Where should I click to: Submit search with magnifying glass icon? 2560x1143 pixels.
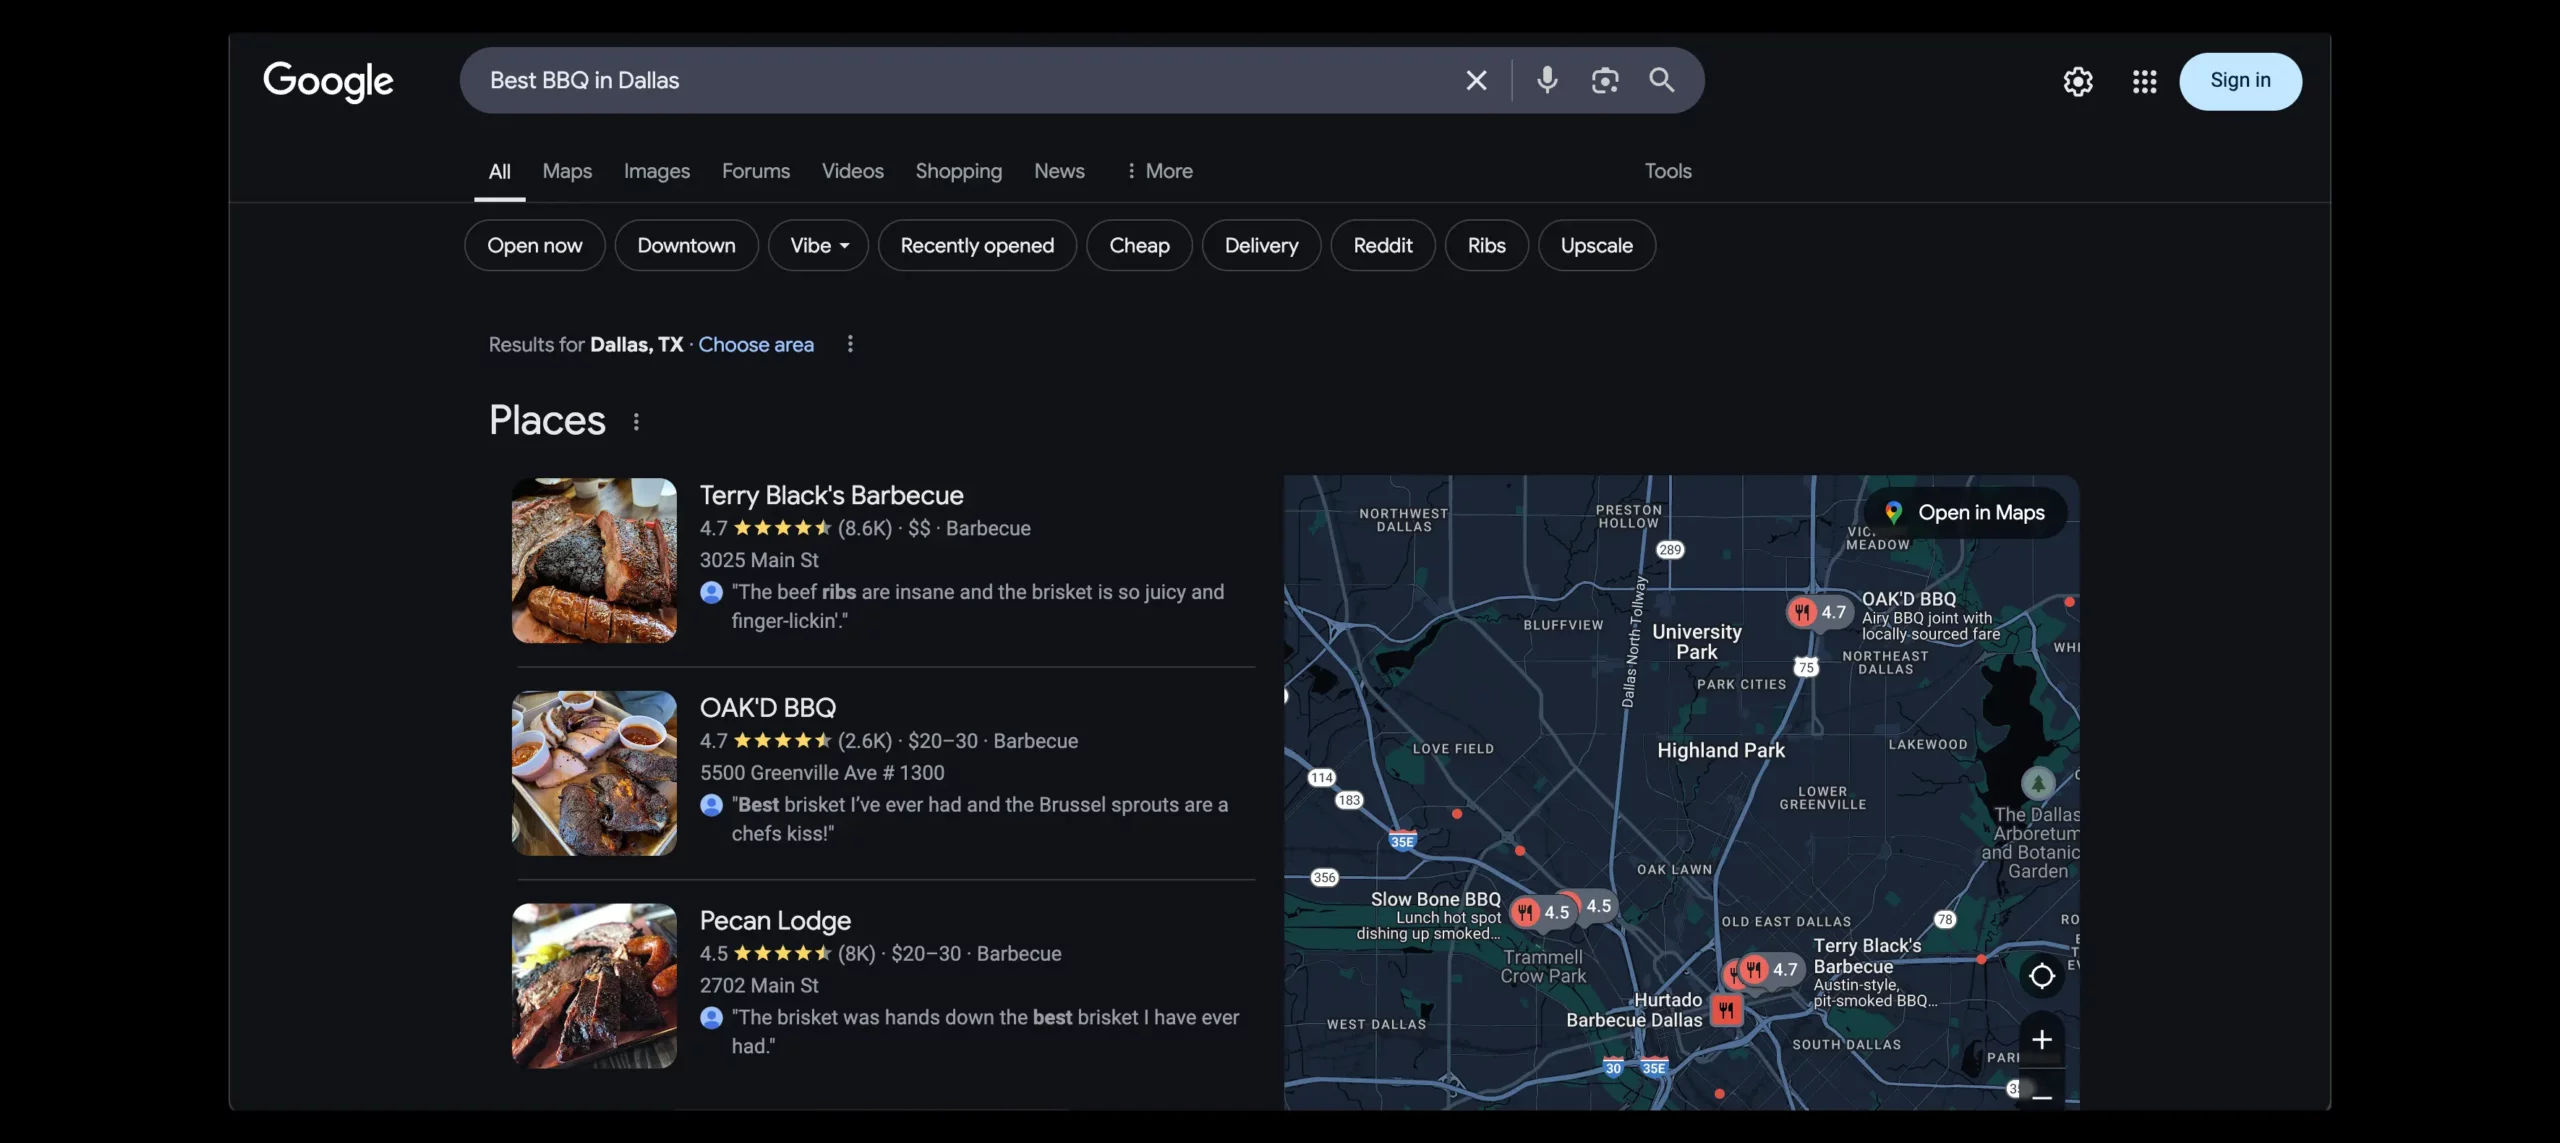pyautogui.click(x=1662, y=80)
